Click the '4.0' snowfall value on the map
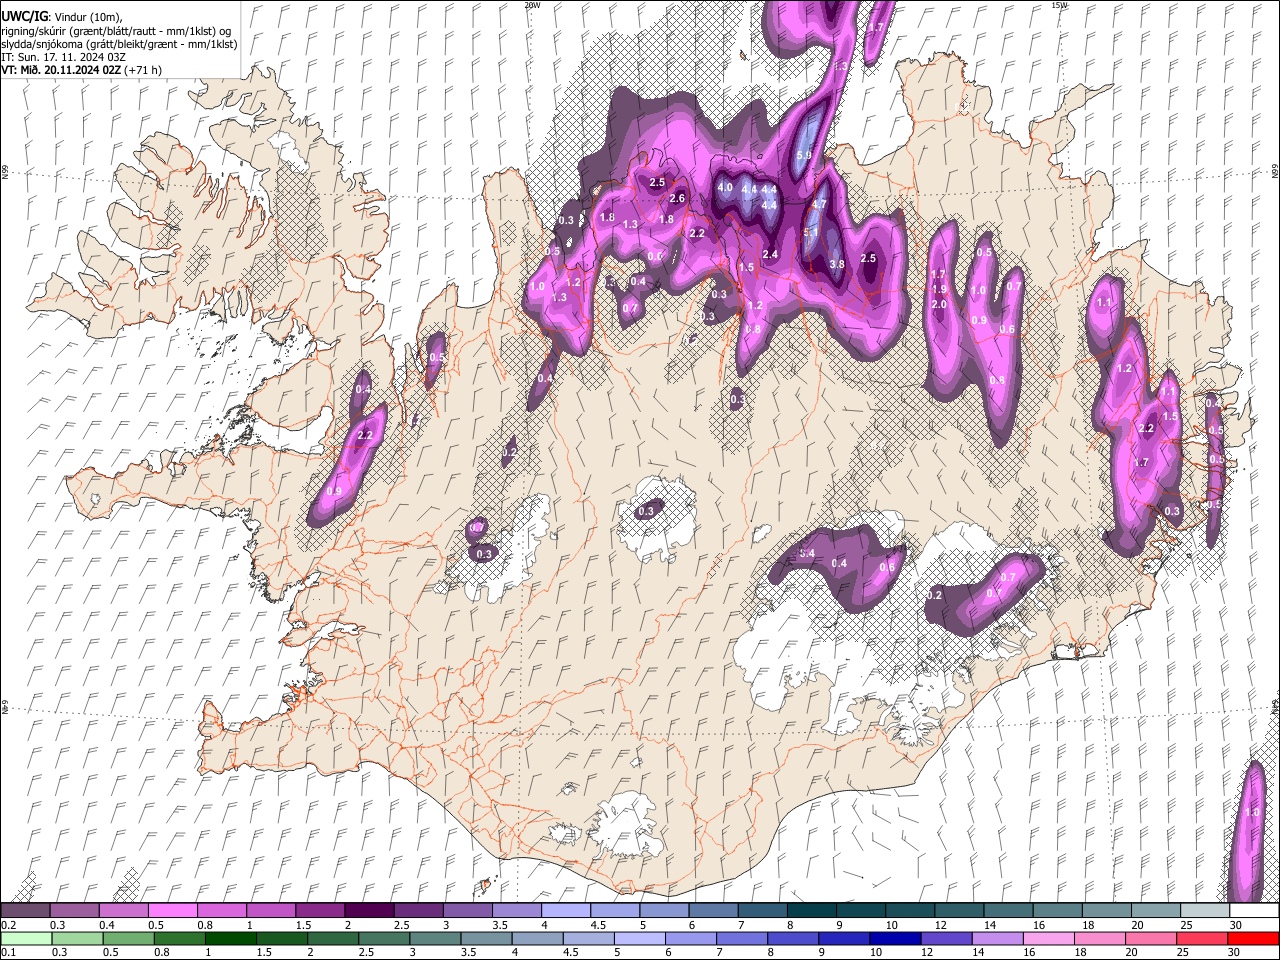1280x960 pixels. (x=725, y=187)
